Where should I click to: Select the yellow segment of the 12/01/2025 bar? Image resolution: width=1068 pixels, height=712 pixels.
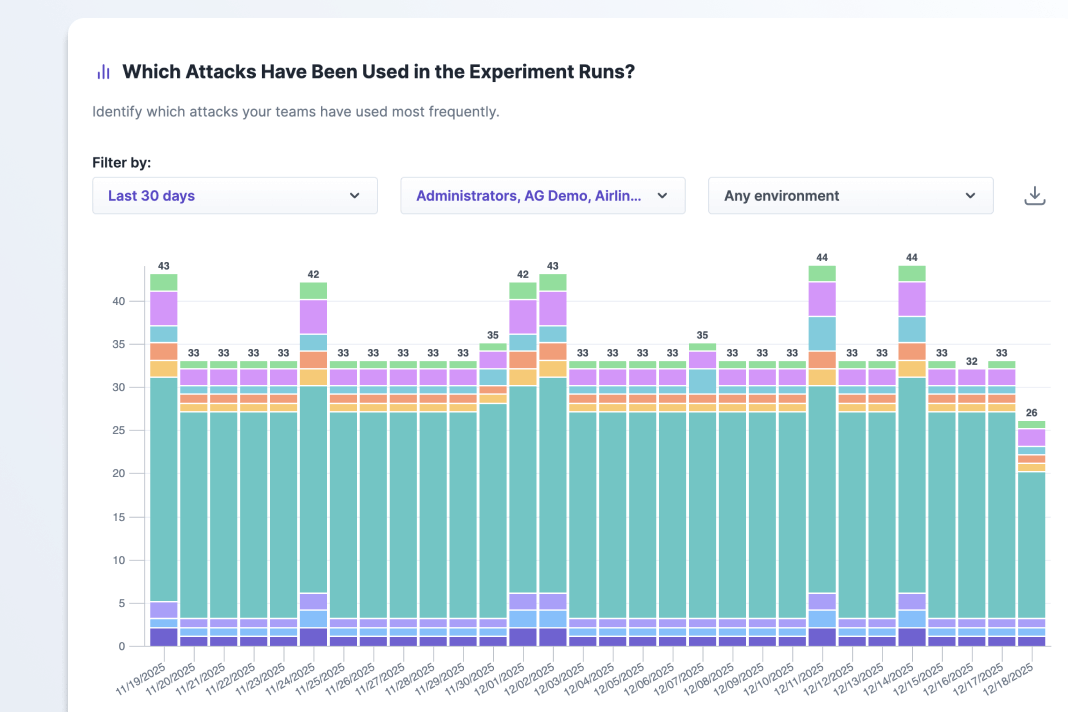coord(523,377)
